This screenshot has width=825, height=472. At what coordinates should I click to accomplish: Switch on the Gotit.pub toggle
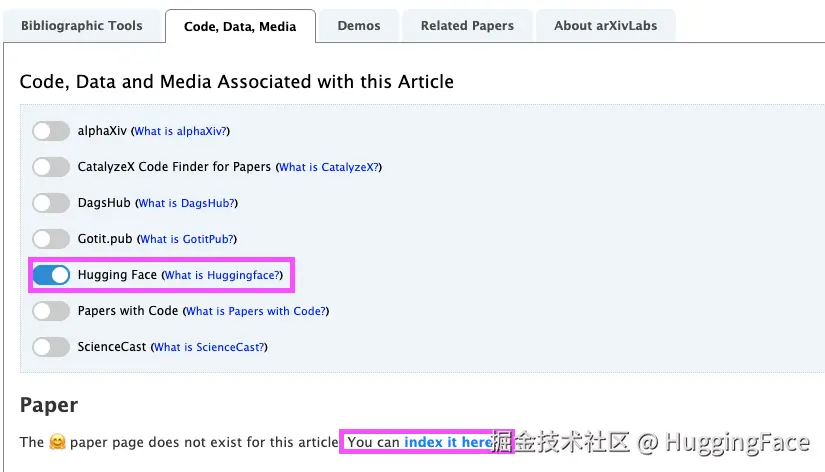(x=51, y=239)
